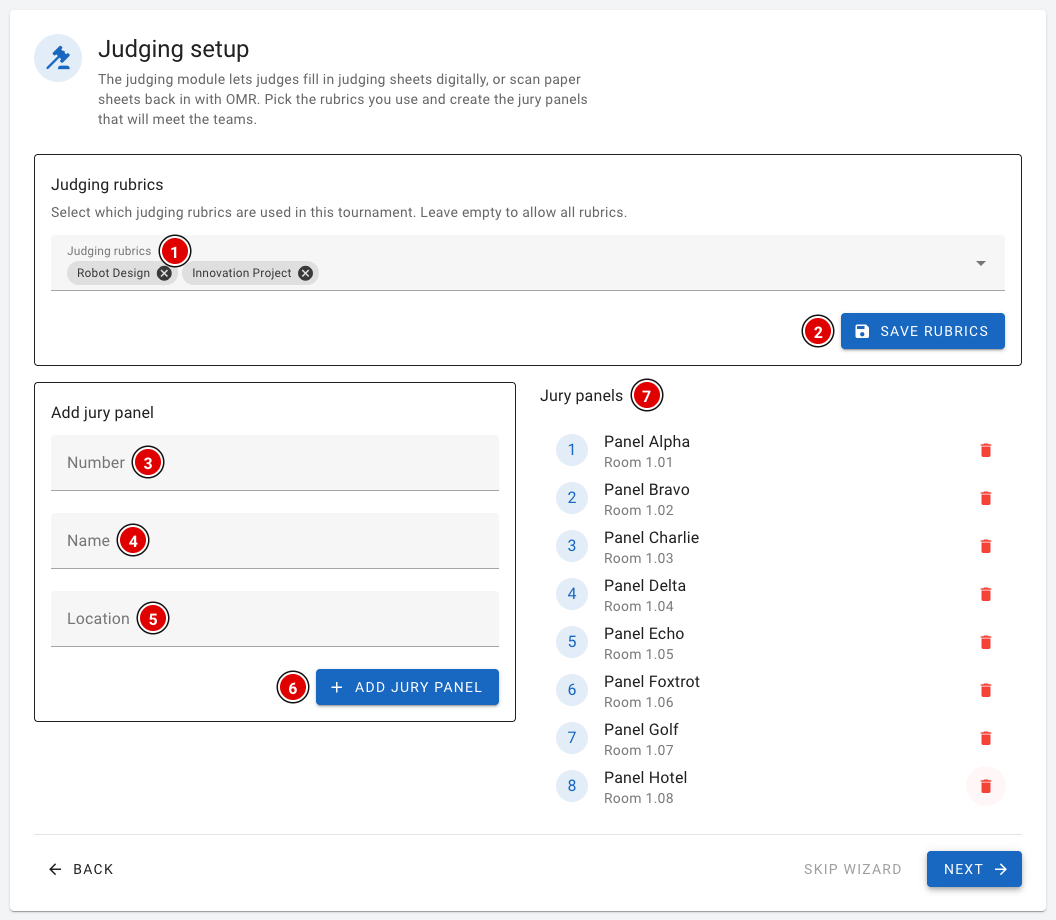Delete Panel Hotel with trash icon

pos(985,786)
